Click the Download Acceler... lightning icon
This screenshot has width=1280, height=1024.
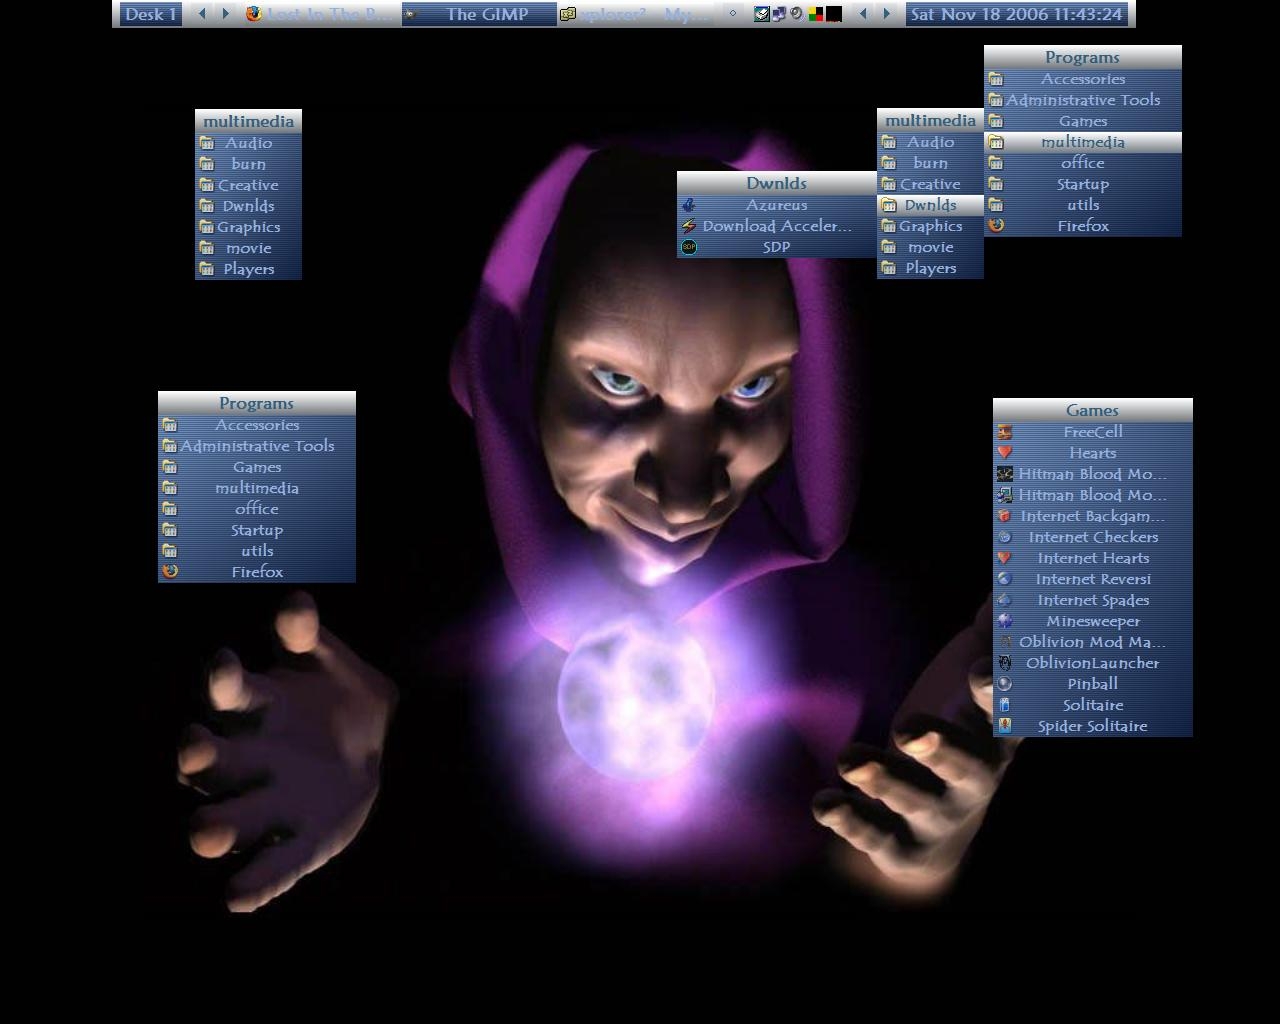(689, 226)
